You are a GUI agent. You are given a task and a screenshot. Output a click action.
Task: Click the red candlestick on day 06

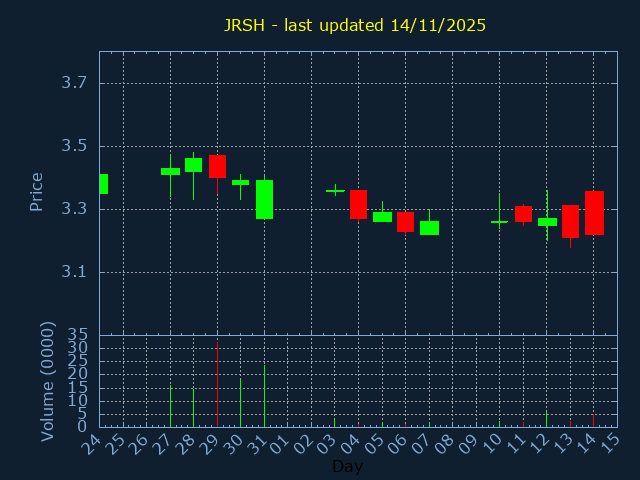tap(405, 221)
